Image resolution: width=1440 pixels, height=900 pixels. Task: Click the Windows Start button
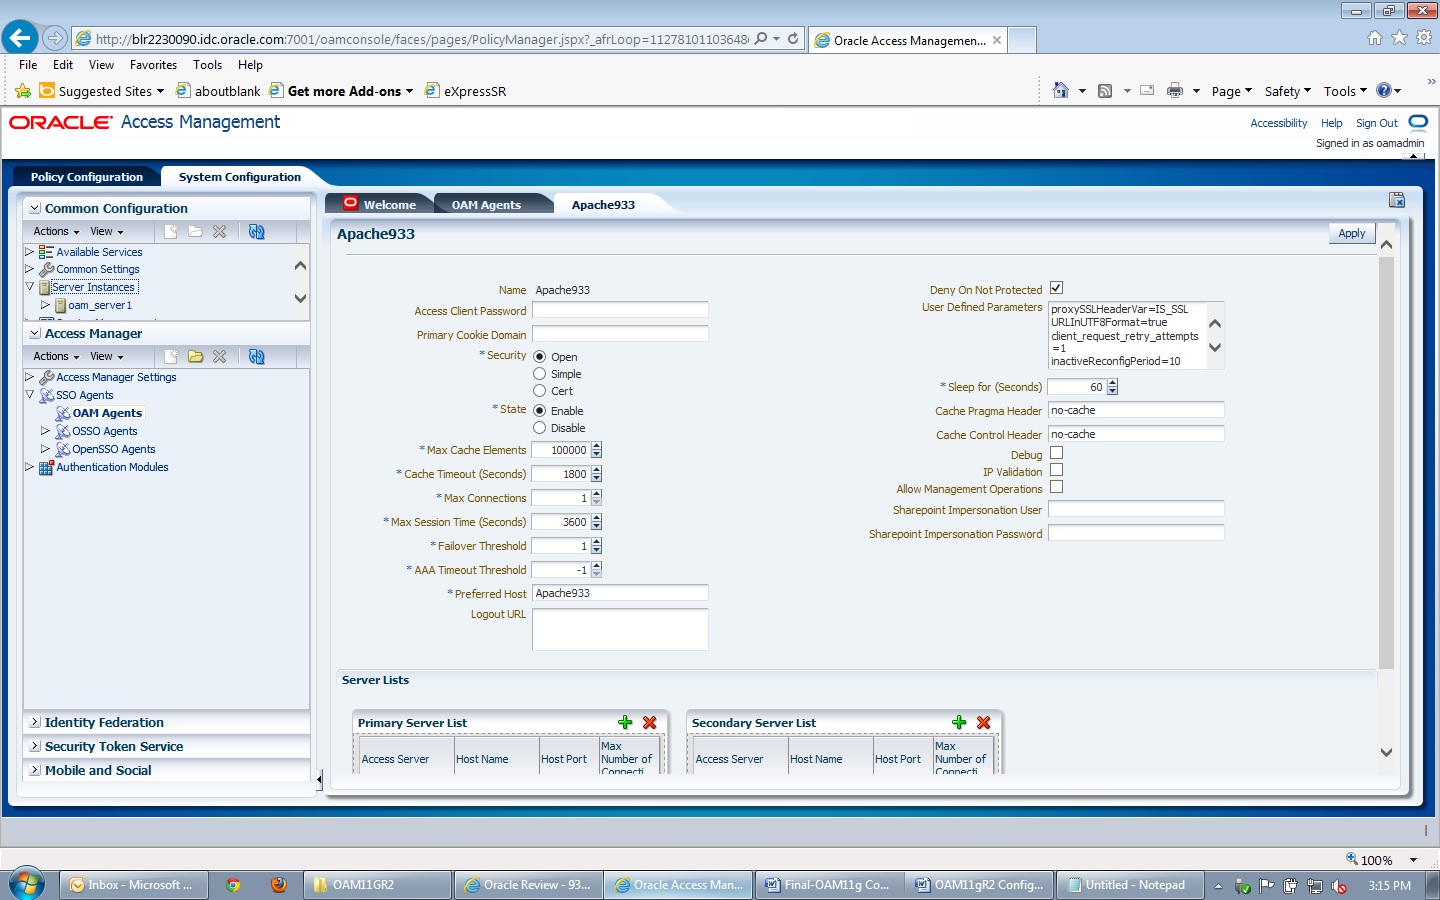pyautogui.click(x=27, y=884)
